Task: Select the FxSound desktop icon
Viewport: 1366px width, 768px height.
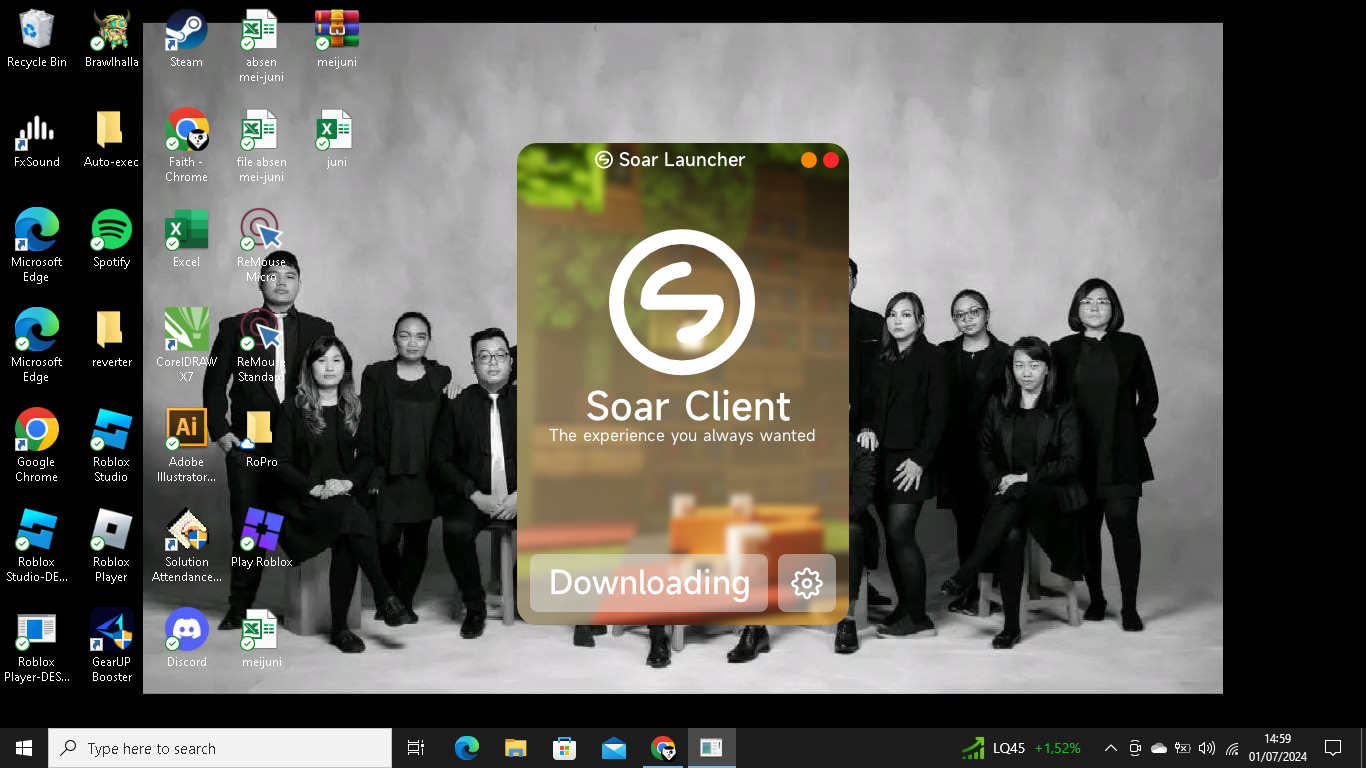Action: (37, 139)
